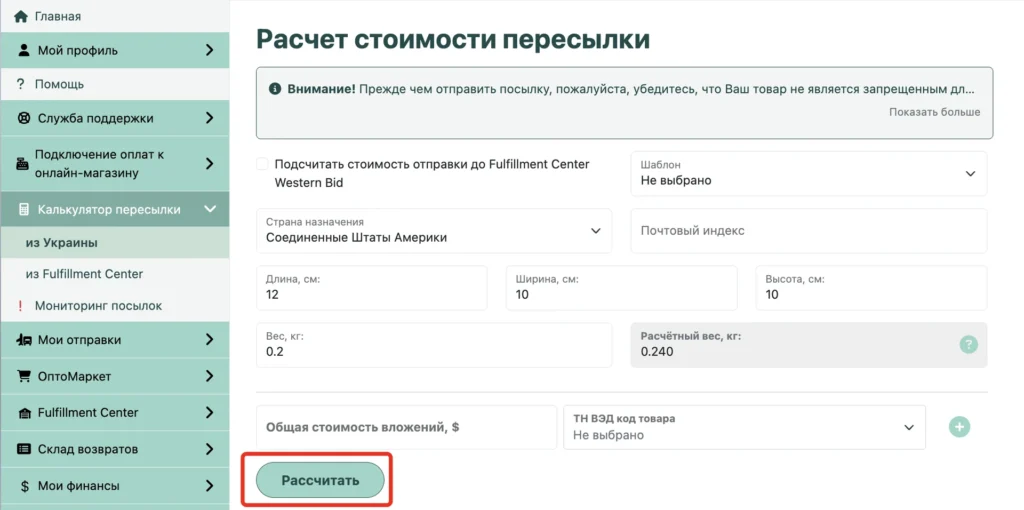Go to Главная in the sidebar
The width and height of the screenshot is (1024, 510).
[114, 16]
